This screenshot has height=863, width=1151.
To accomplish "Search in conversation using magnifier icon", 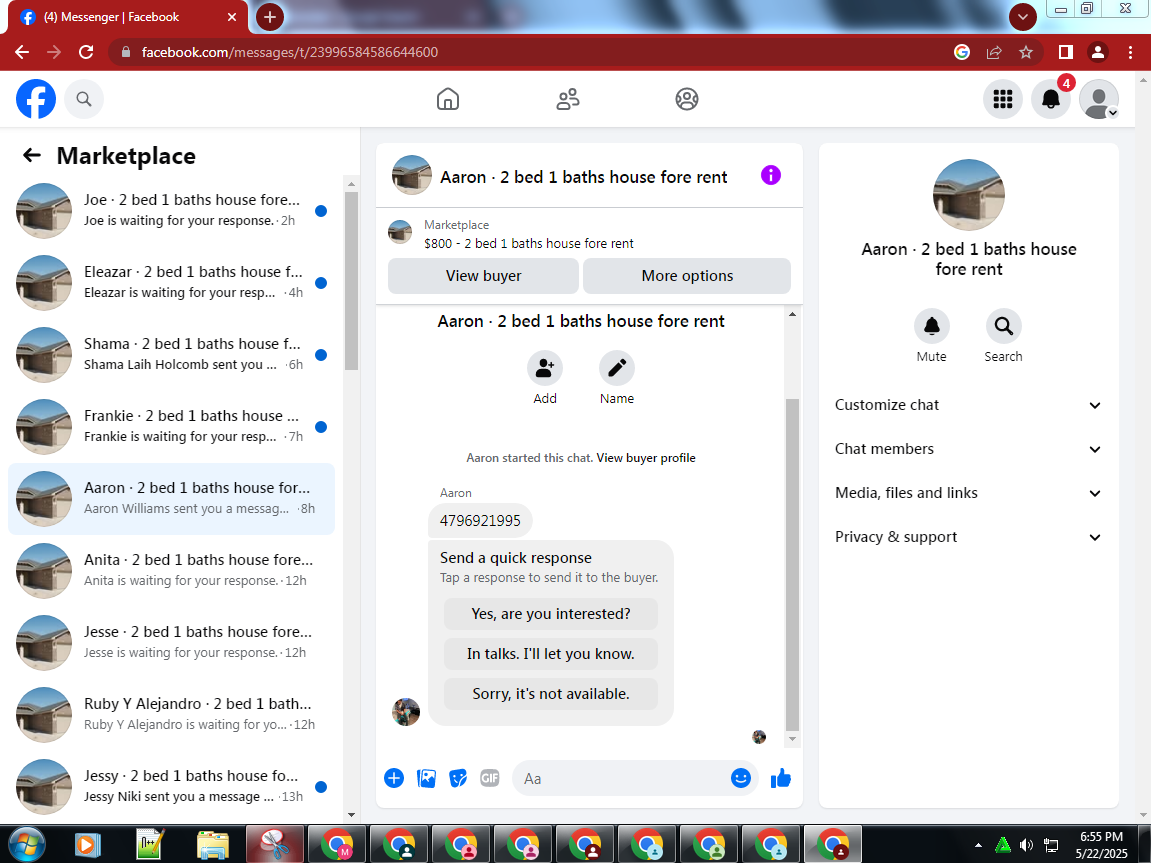I will (1003, 326).
